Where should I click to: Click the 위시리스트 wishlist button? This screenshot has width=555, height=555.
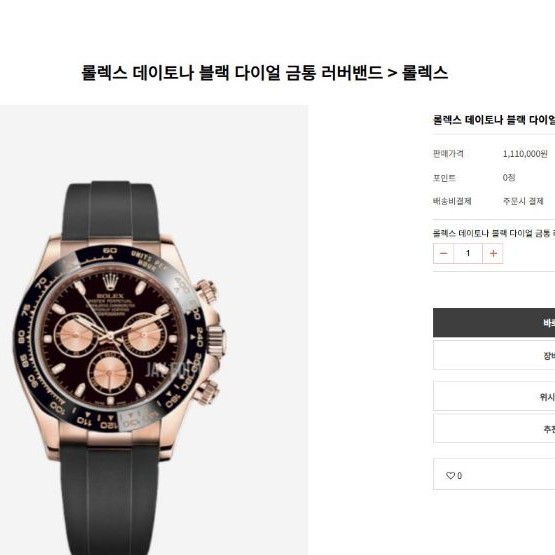pos(494,396)
